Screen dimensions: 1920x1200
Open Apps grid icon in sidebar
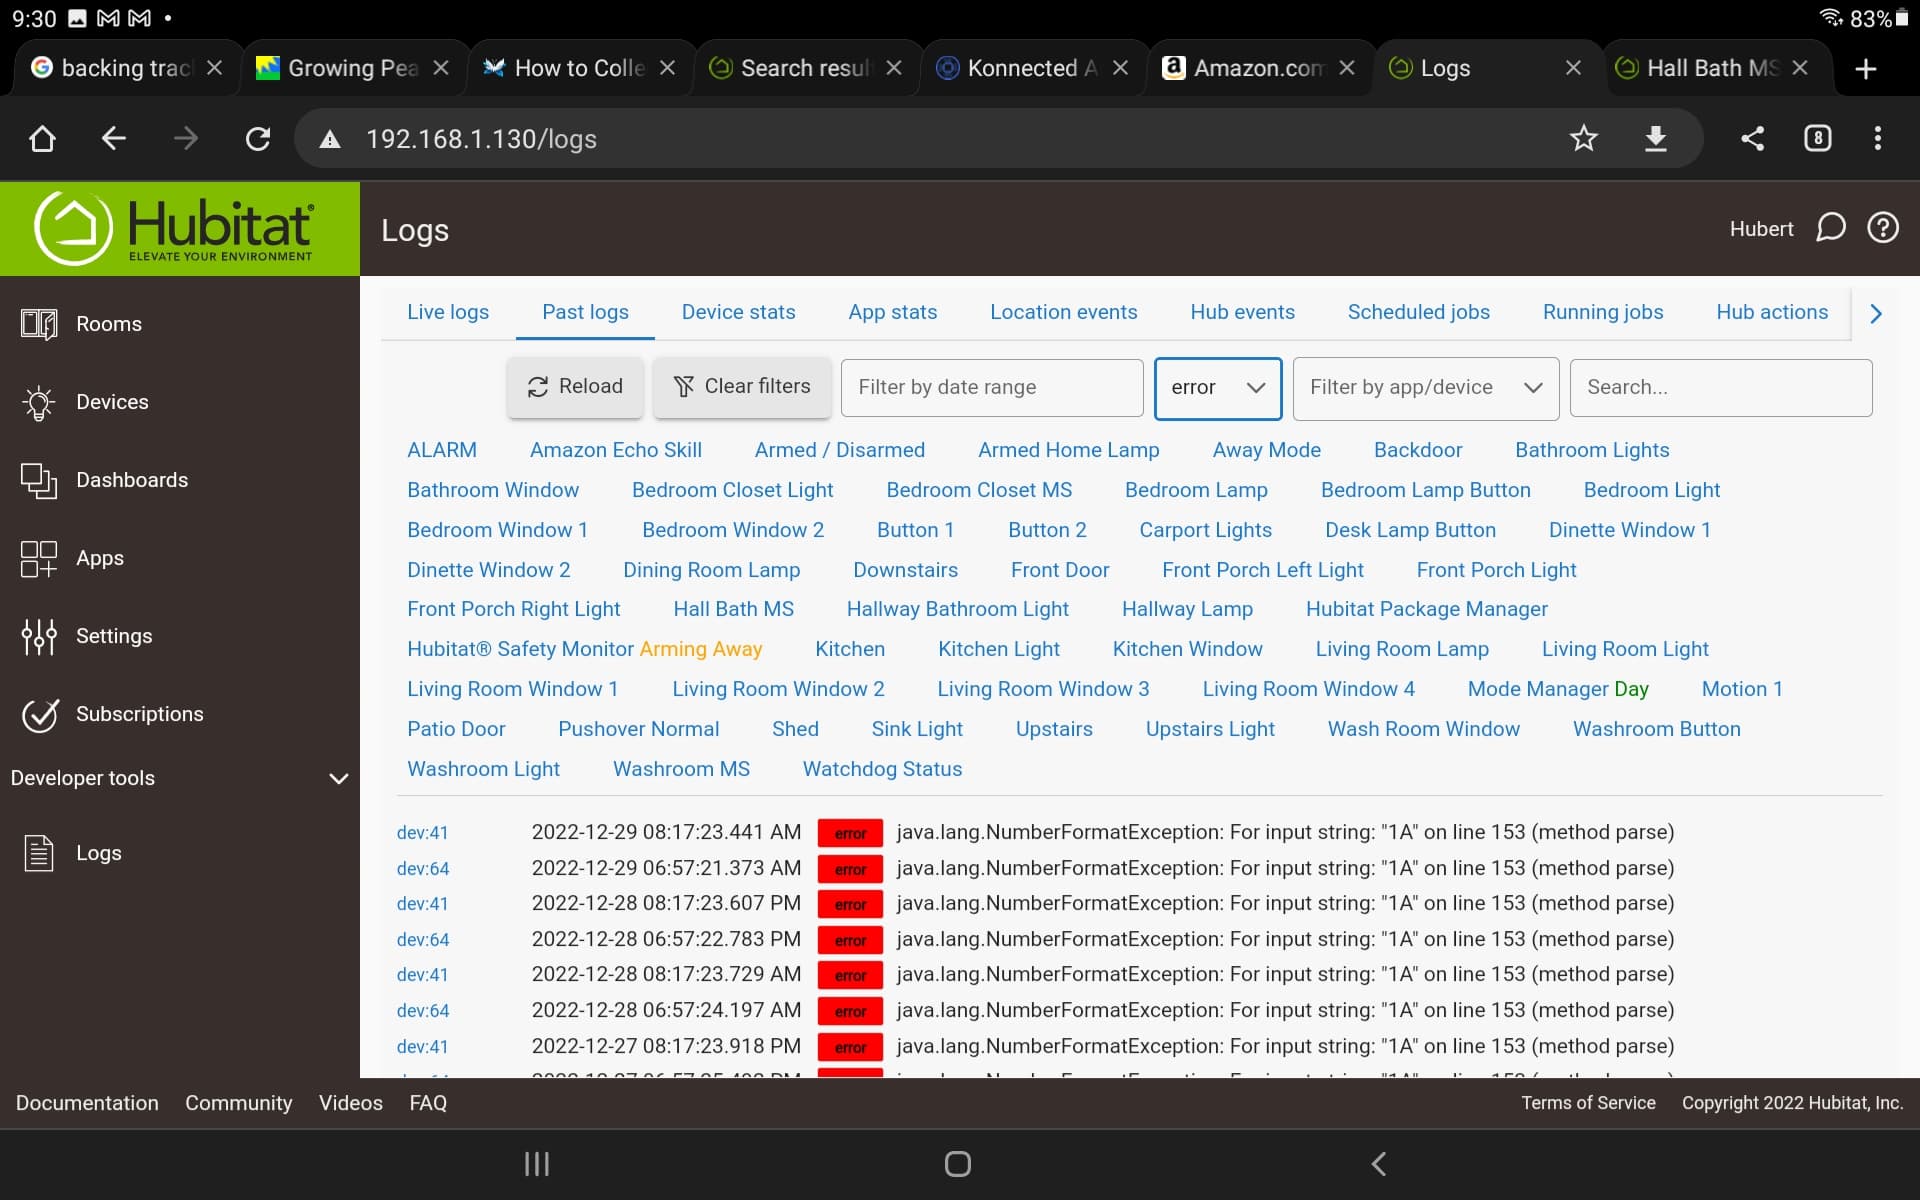point(39,558)
